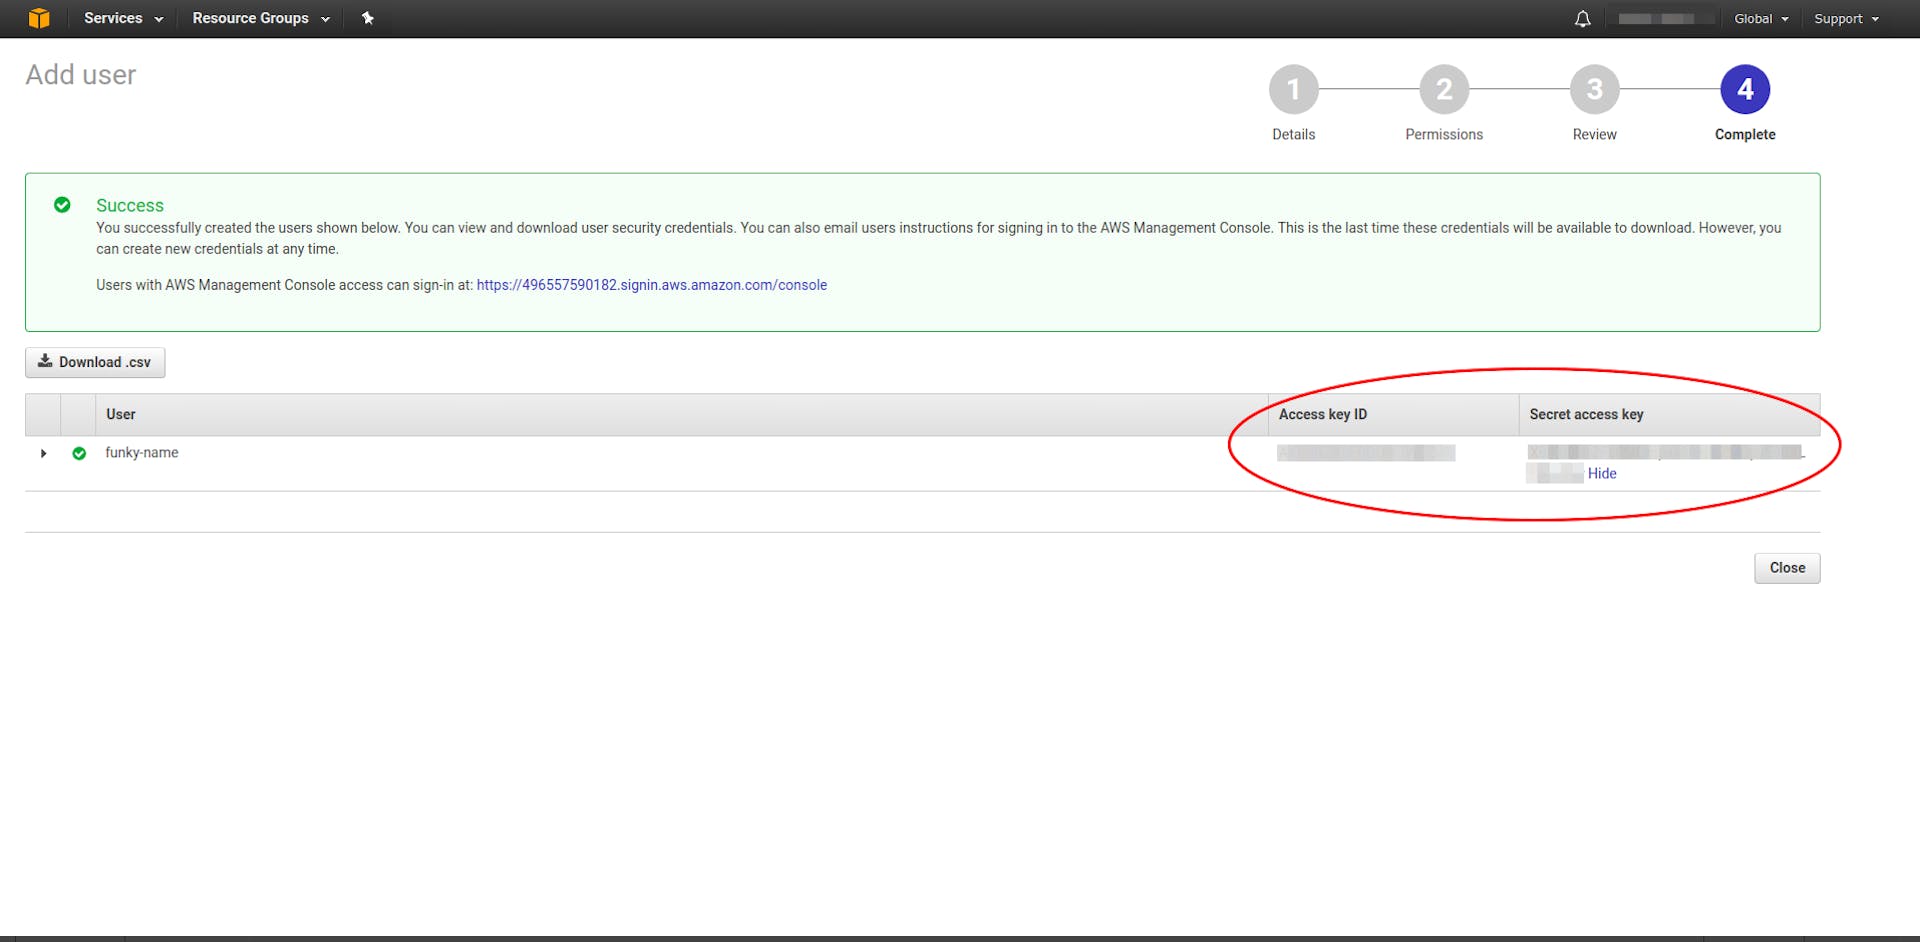This screenshot has width=1920, height=942.
Task: Expand the funky-name user row
Action: click(x=43, y=453)
